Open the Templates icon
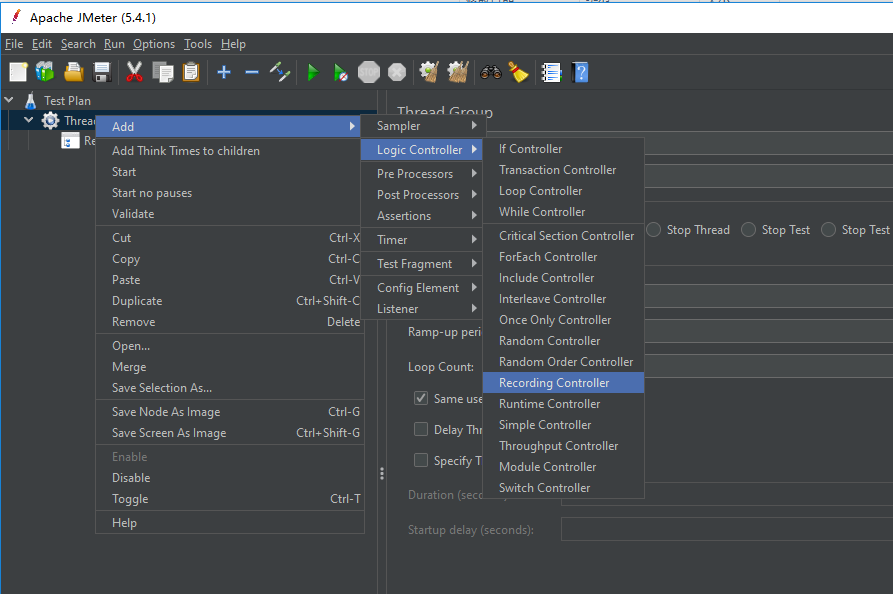 coord(45,72)
